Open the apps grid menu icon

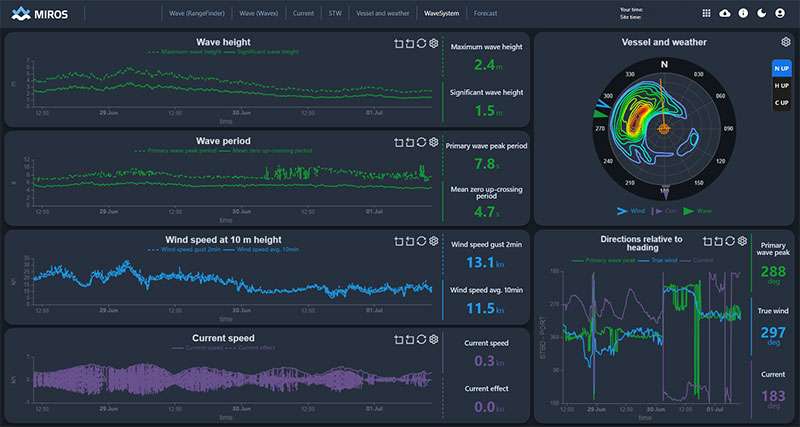pos(706,14)
